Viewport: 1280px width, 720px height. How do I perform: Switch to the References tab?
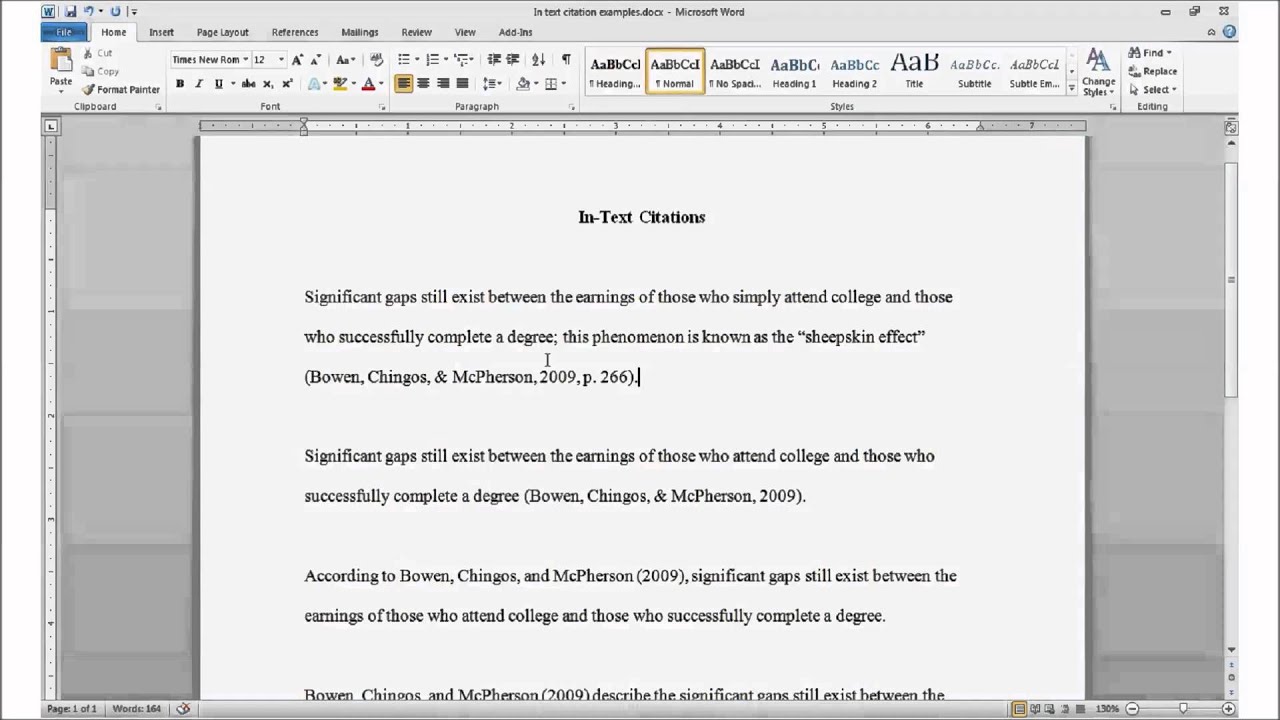(x=295, y=32)
